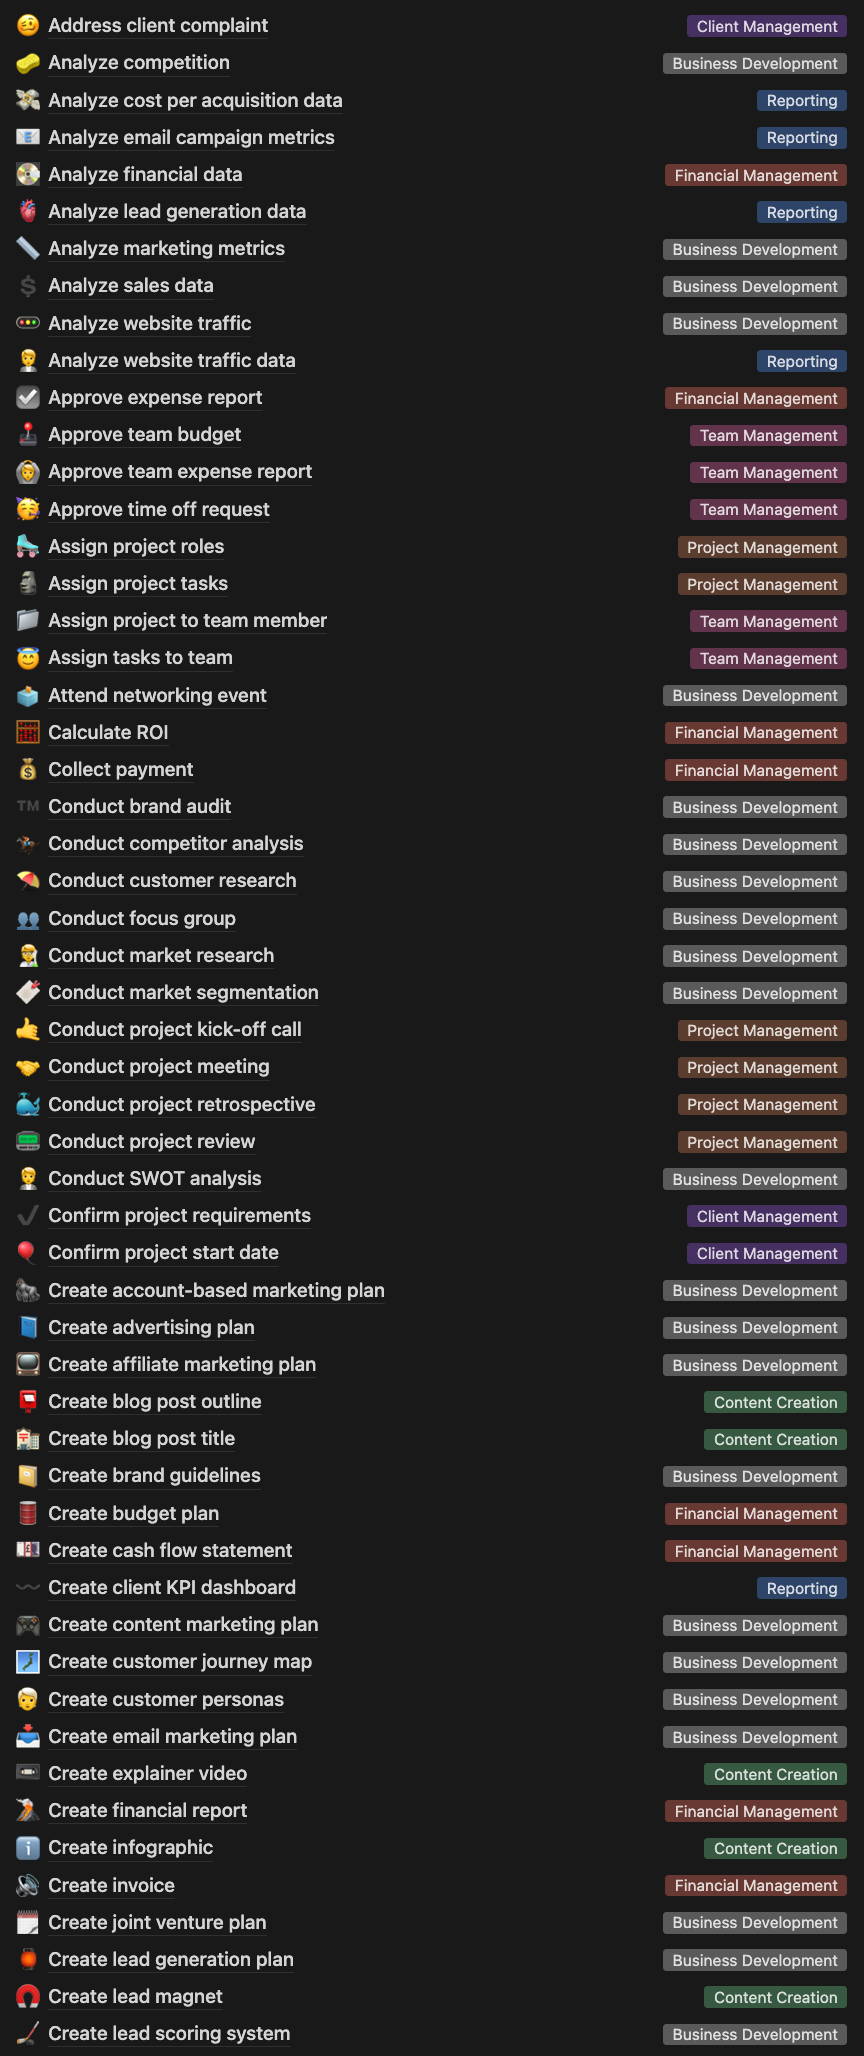The width and height of the screenshot is (864, 2056).
Task: Click the Content Creation tag on Create explainer video
Action: pos(775,1774)
